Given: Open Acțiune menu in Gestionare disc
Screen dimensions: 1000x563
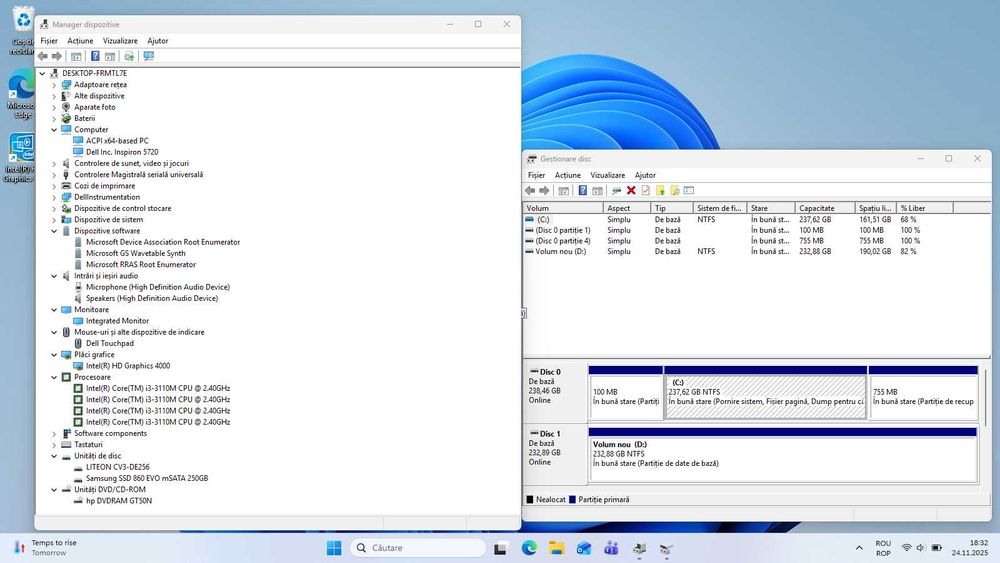Looking at the screenshot, I should (568, 175).
